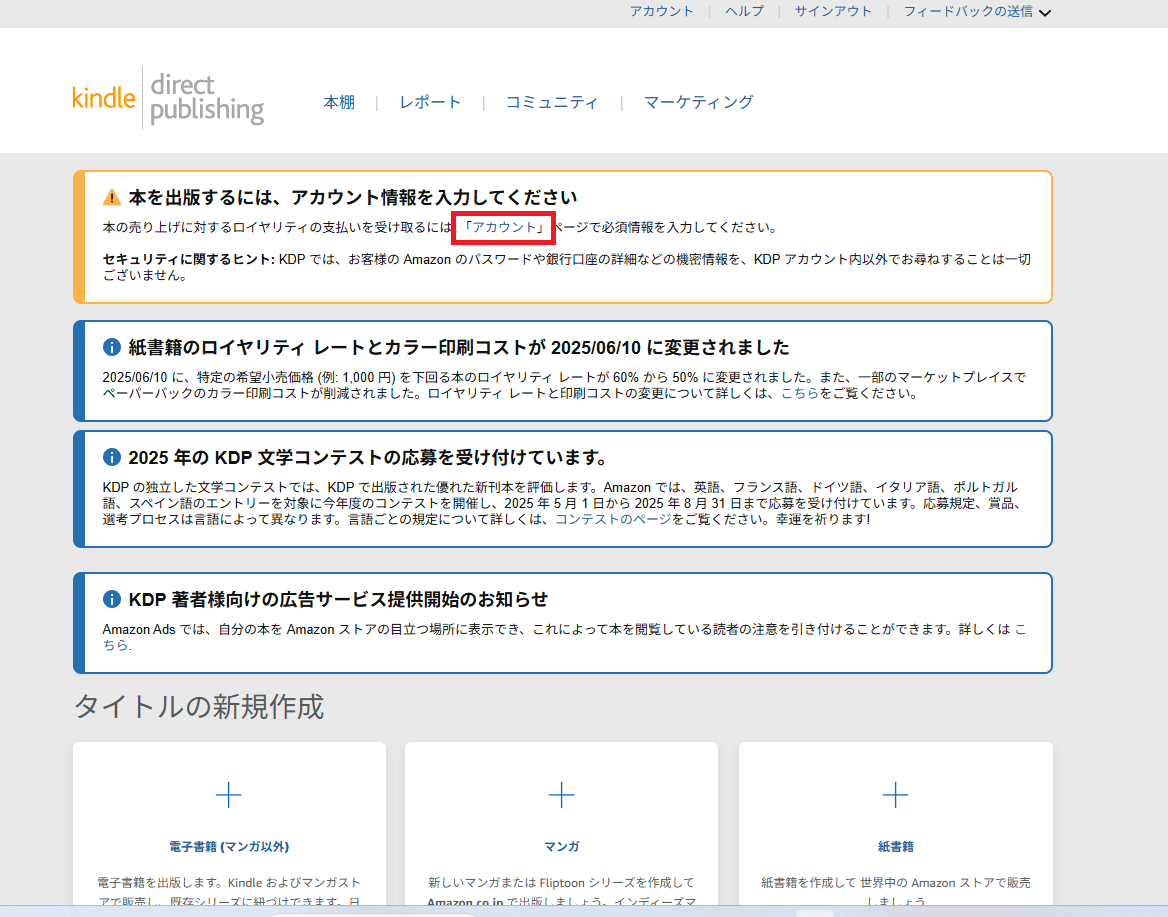This screenshot has width=1168, height=917.
Task: Click info icon beside 紙書籍のロイヤリティ notice
Action: tap(112, 347)
